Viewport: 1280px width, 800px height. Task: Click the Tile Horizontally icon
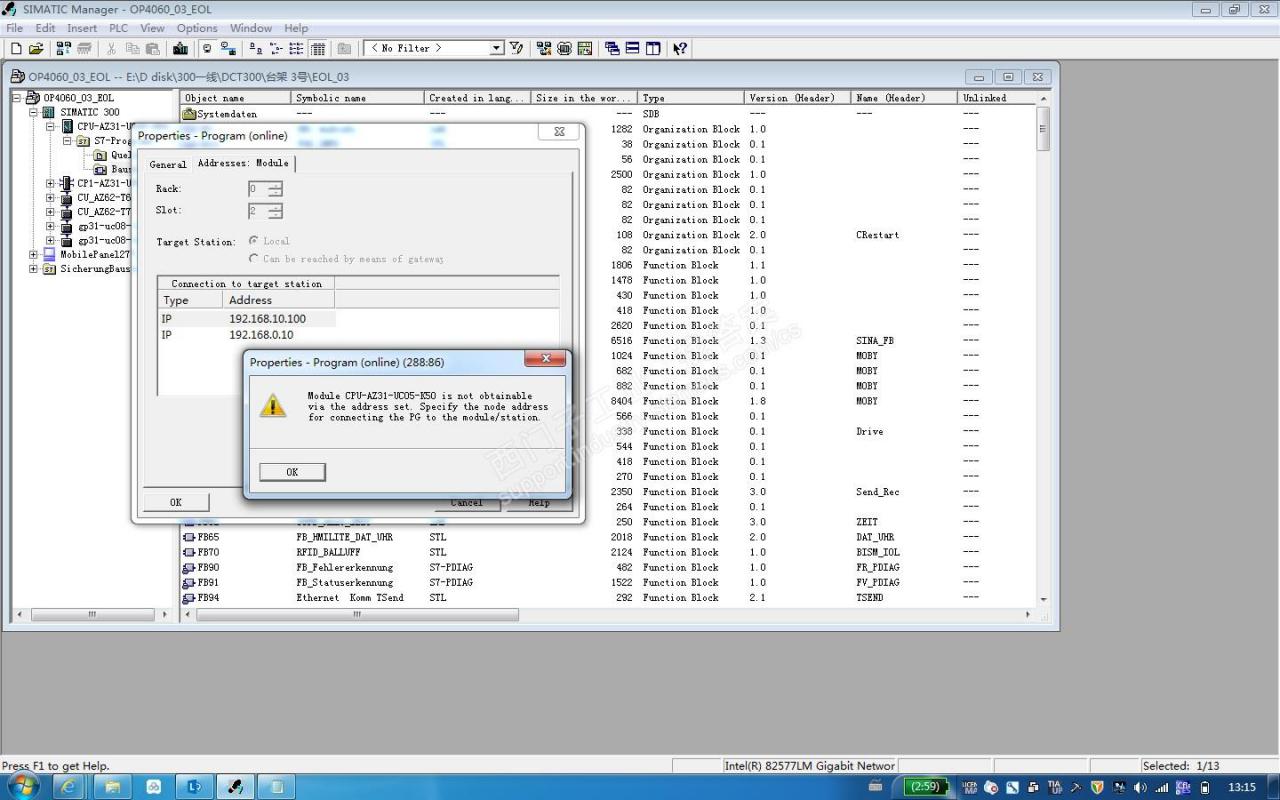632,48
